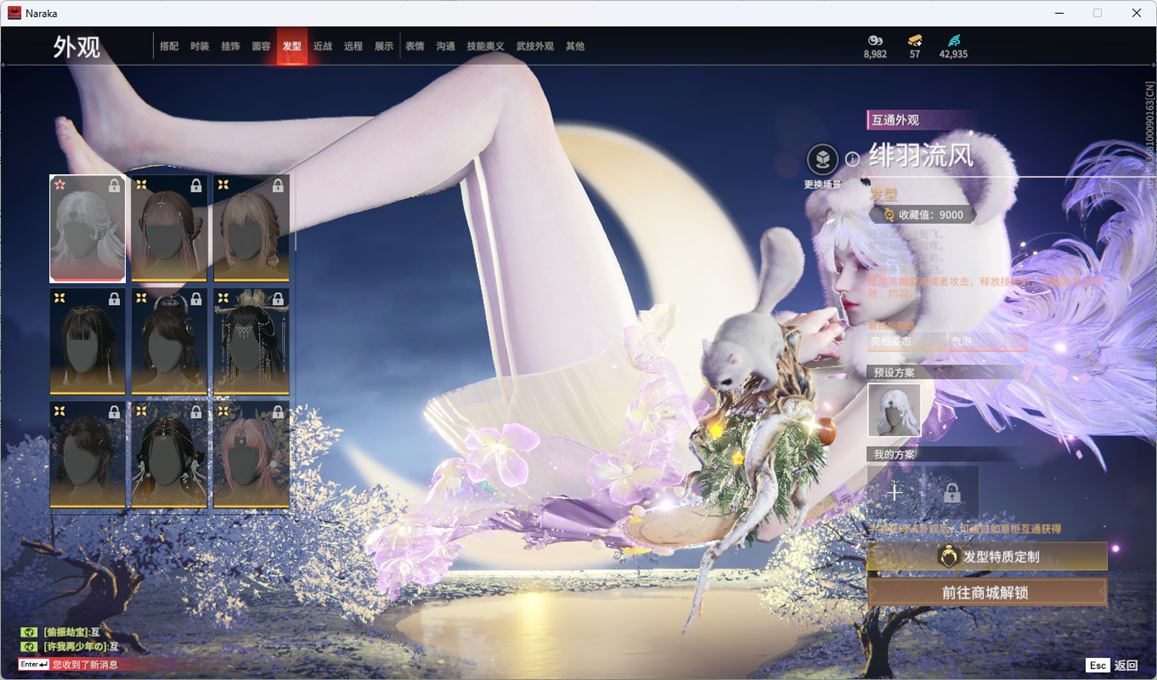Click the teal feather currency icon
This screenshot has width=1157, height=680.
pos(953,40)
